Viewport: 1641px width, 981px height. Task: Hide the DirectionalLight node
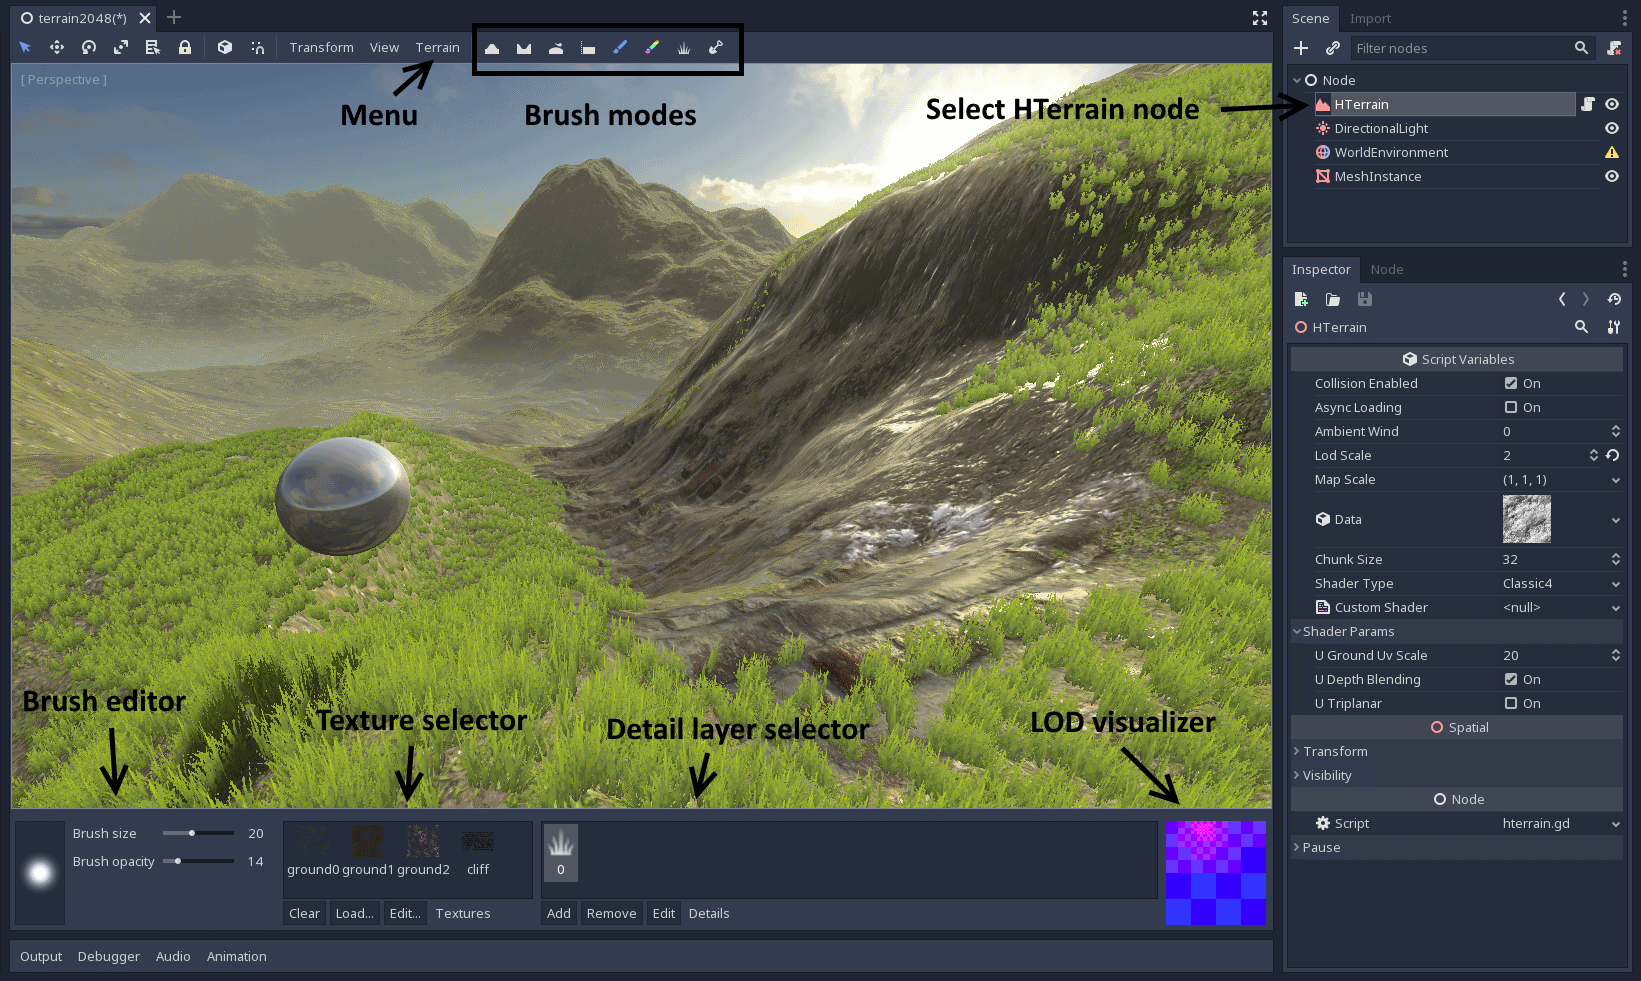(1612, 128)
